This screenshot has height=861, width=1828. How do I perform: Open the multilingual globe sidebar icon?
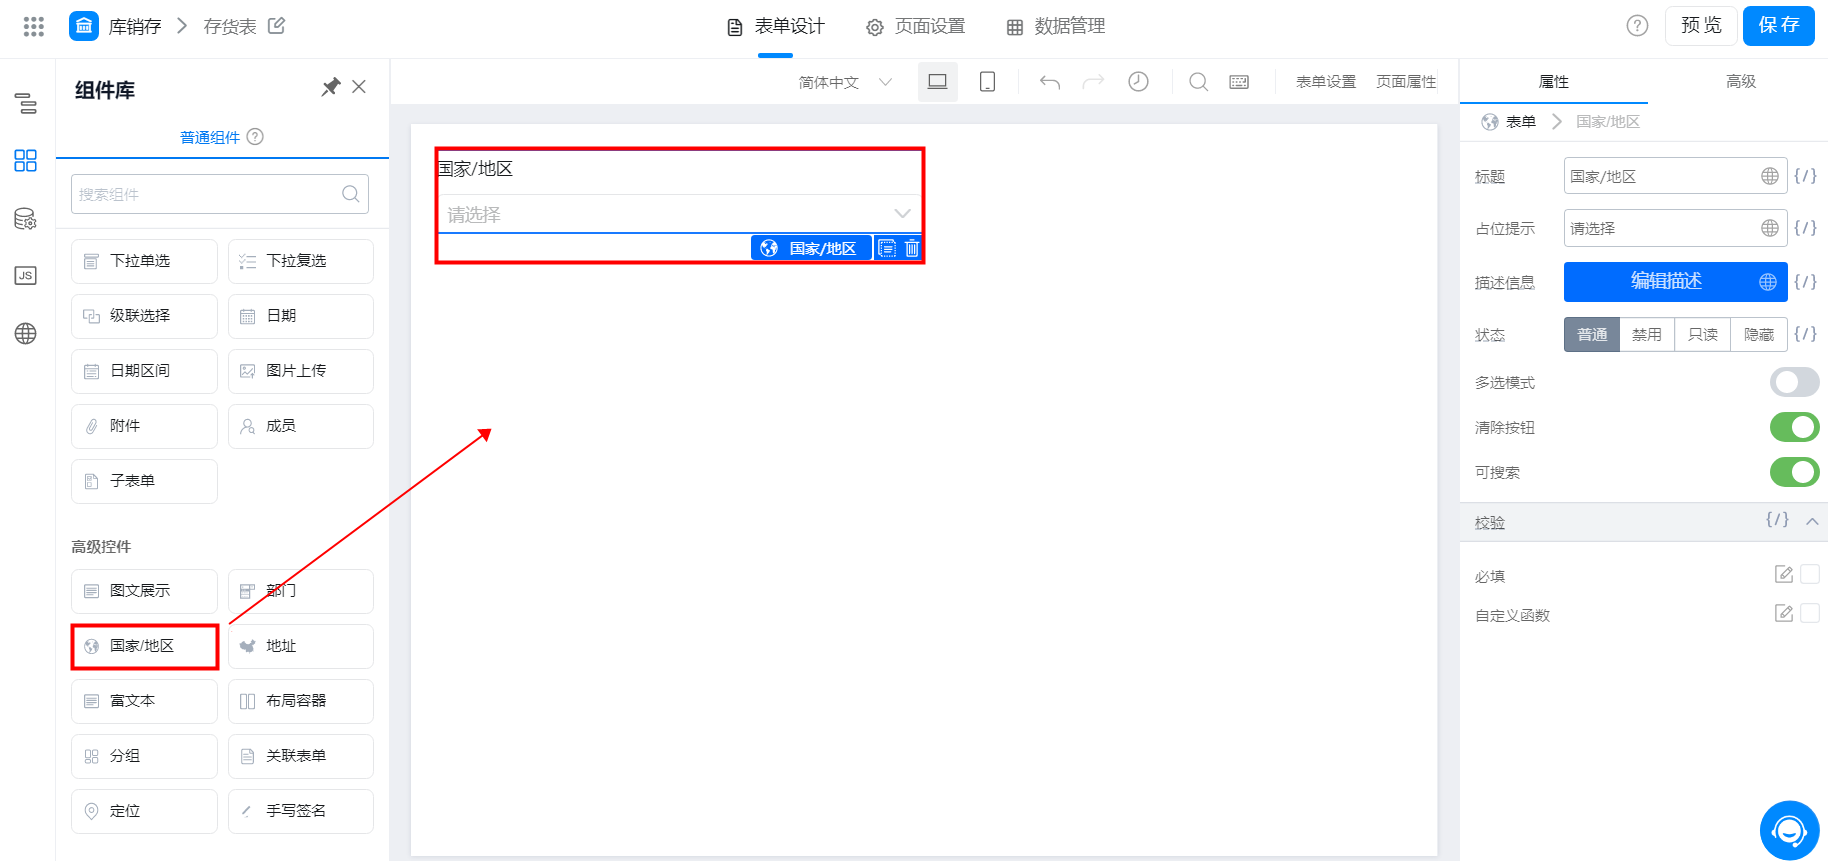click(26, 333)
